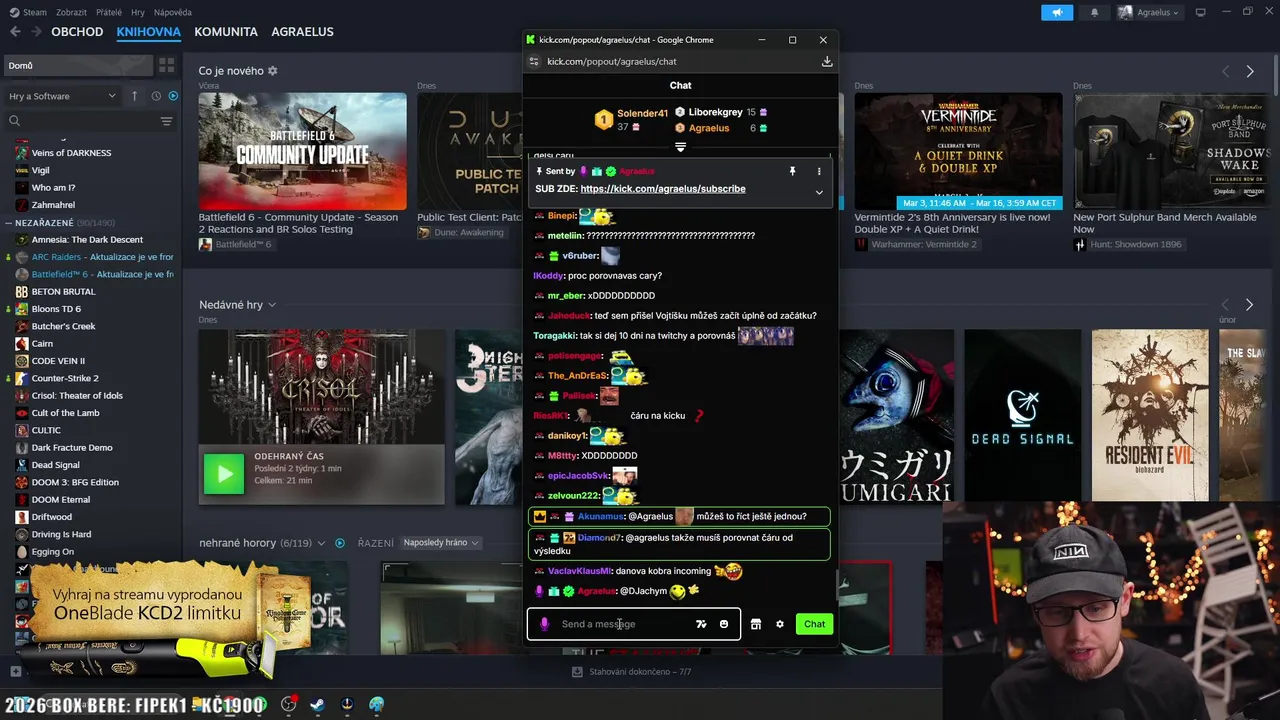Go back with Steam back arrow
Image resolution: width=1280 pixels, height=720 pixels.
(x=15, y=31)
